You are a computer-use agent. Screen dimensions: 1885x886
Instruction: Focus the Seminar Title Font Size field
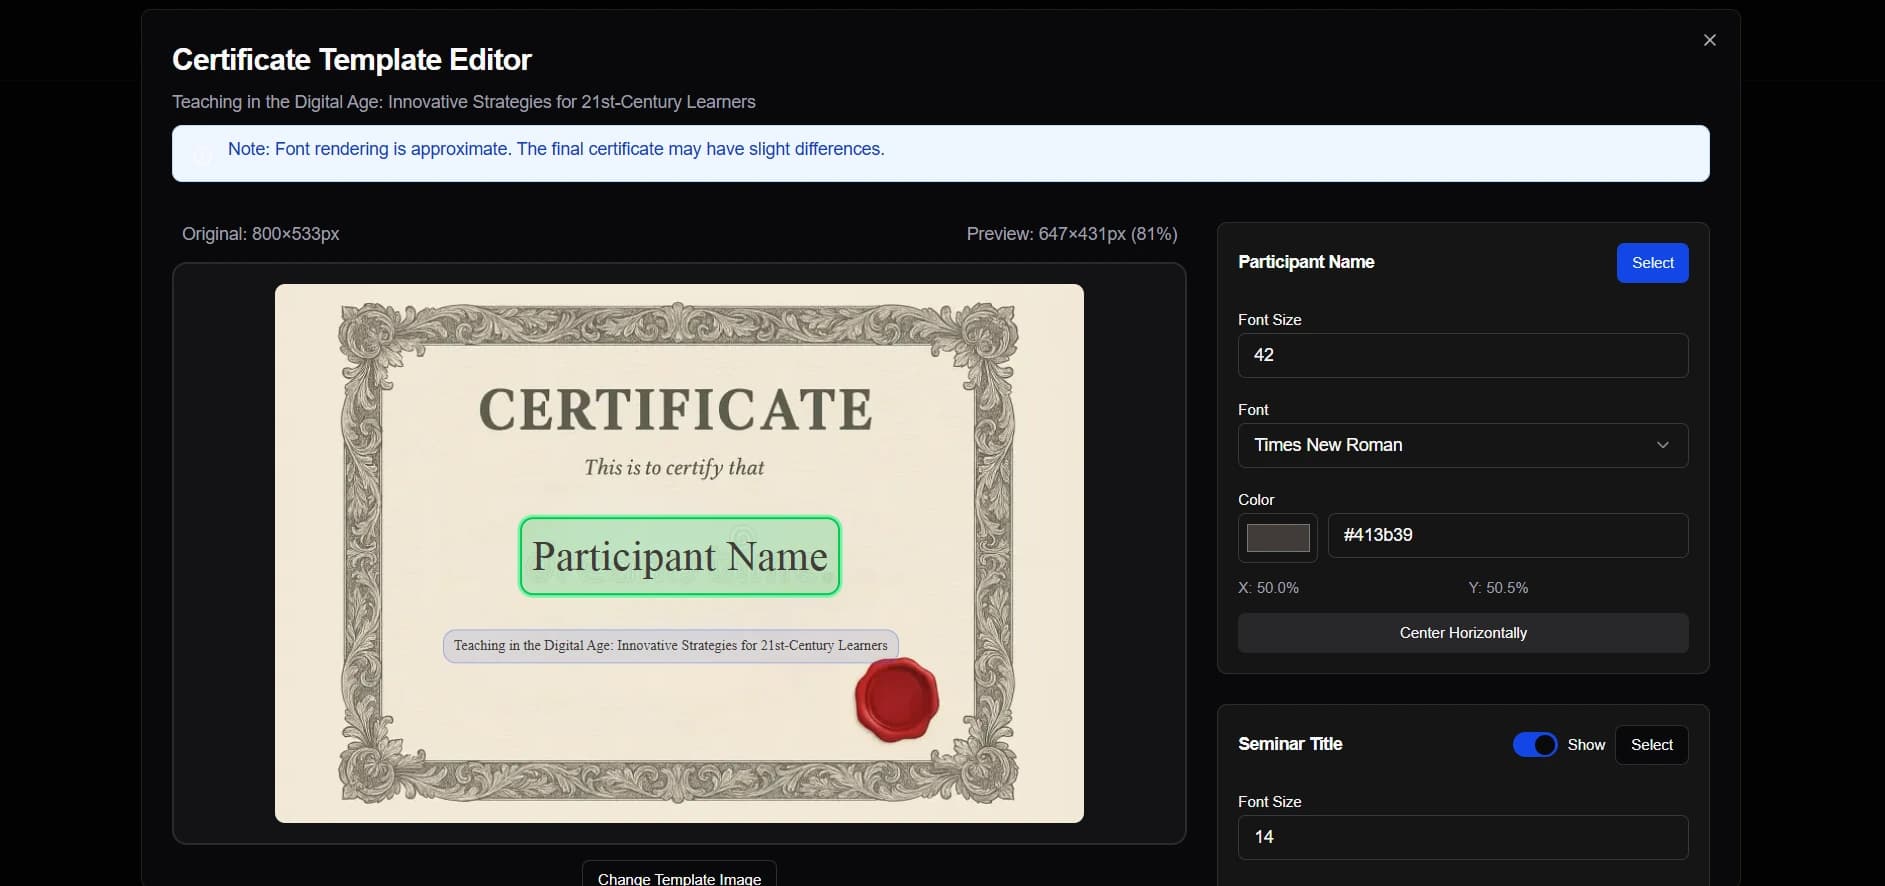1462,837
